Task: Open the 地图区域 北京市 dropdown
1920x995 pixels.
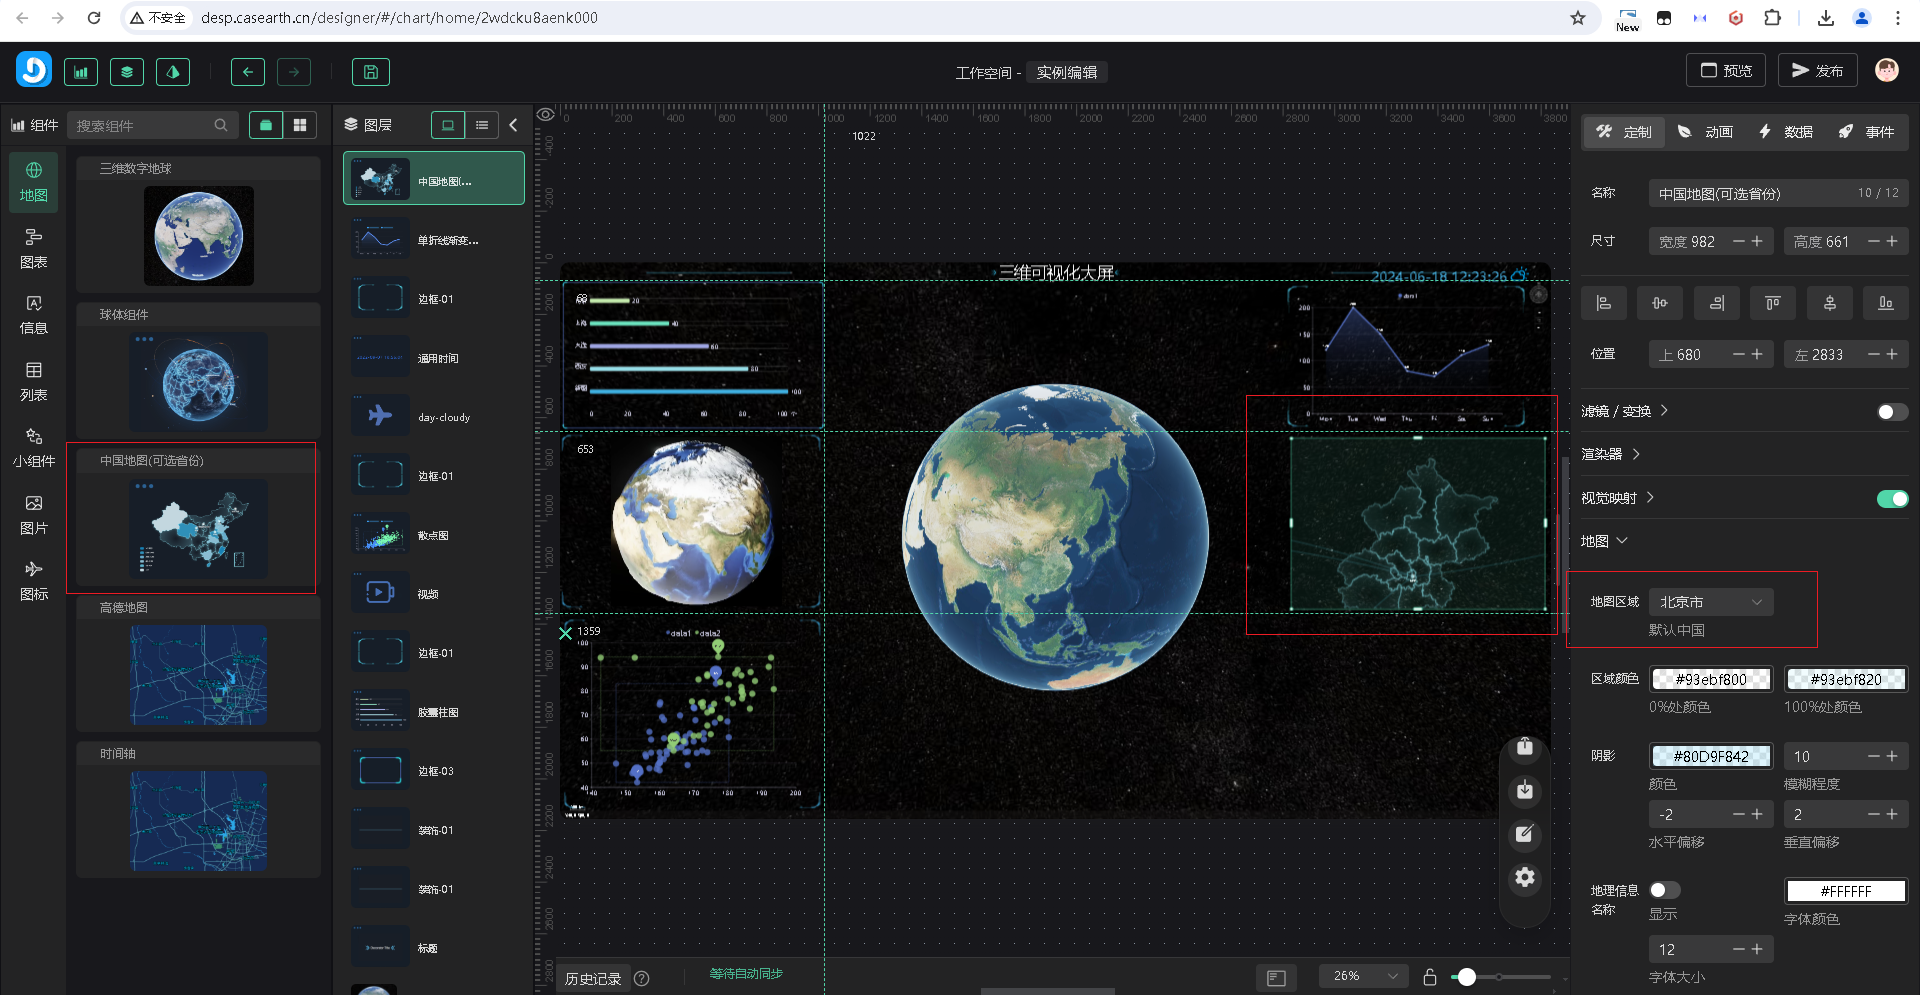Action: [x=1710, y=602]
